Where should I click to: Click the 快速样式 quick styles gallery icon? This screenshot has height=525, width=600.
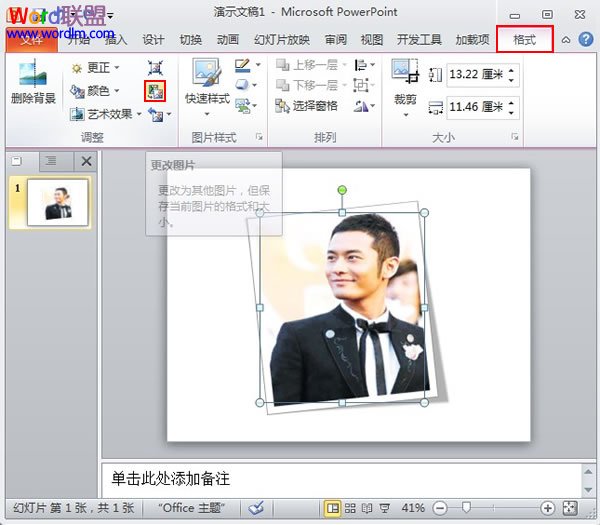pyautogui.click(x=207, y=72)
